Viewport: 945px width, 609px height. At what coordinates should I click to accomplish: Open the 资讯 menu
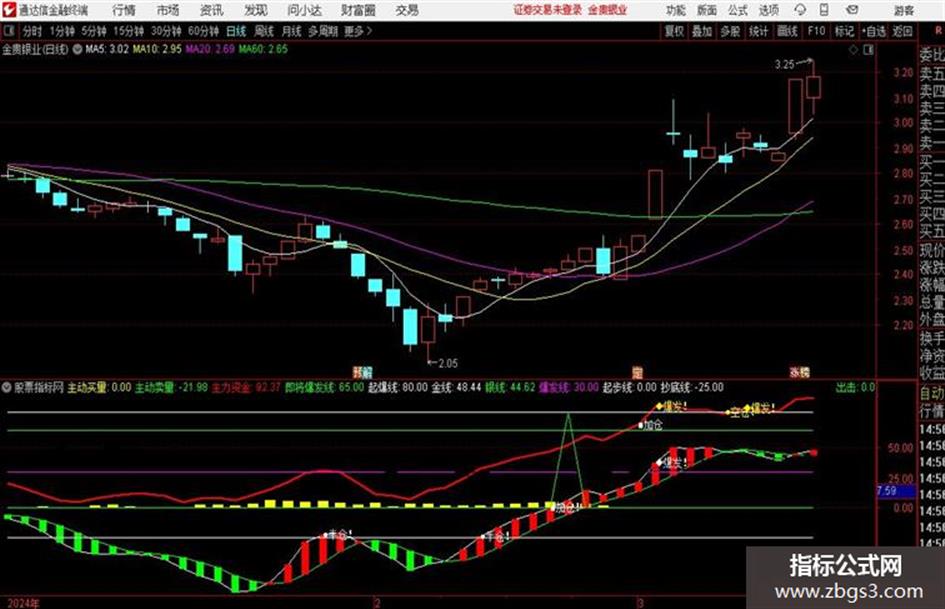[211, 10]
